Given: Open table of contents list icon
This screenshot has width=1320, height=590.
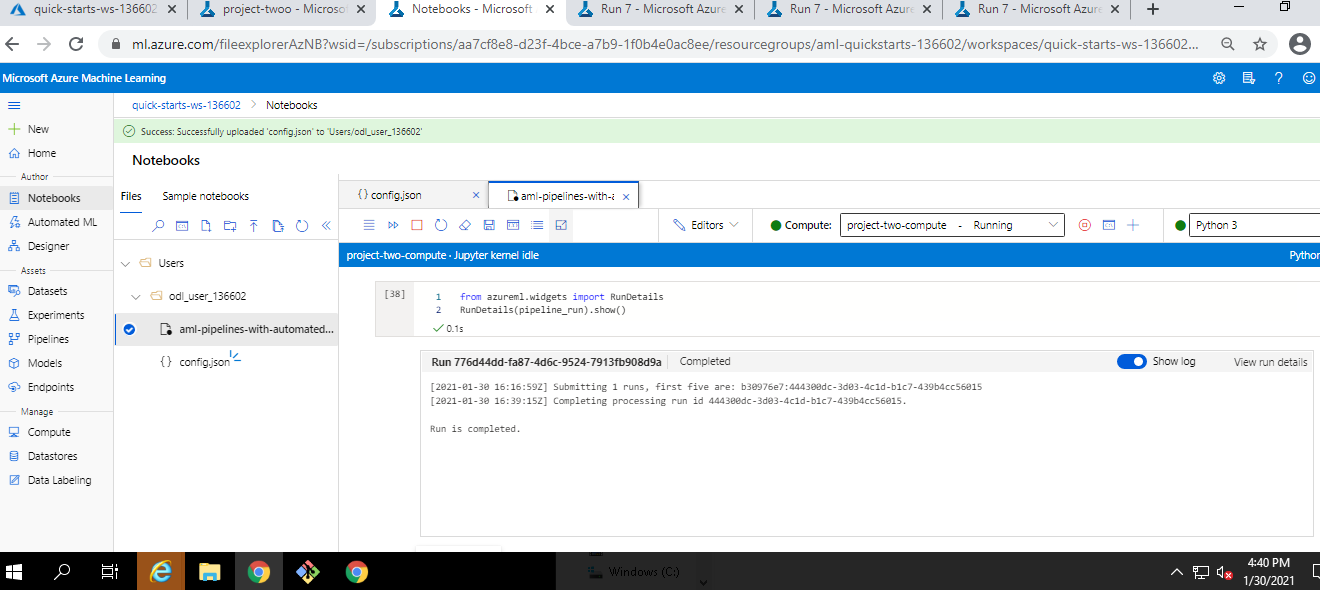Looking at the screenshot, I should tap(537, 225).
